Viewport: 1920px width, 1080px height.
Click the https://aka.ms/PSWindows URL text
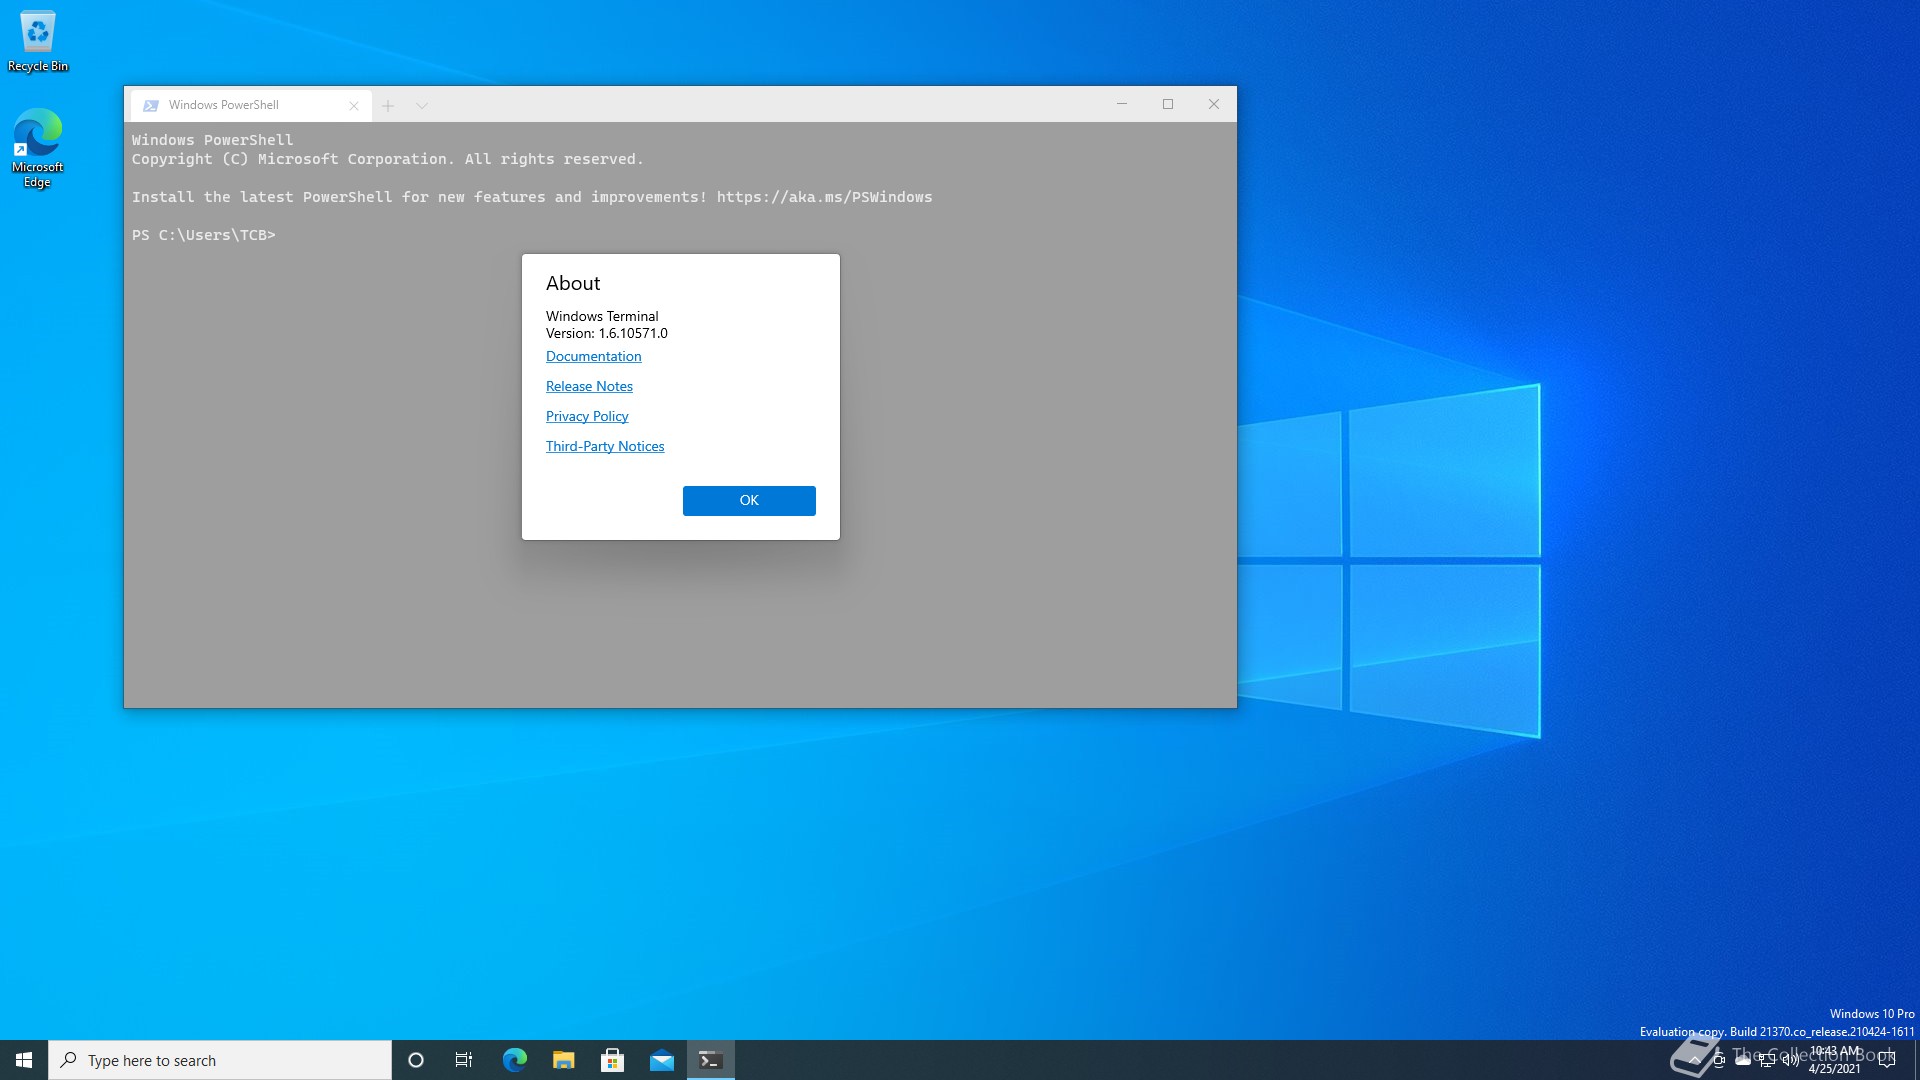824,197
